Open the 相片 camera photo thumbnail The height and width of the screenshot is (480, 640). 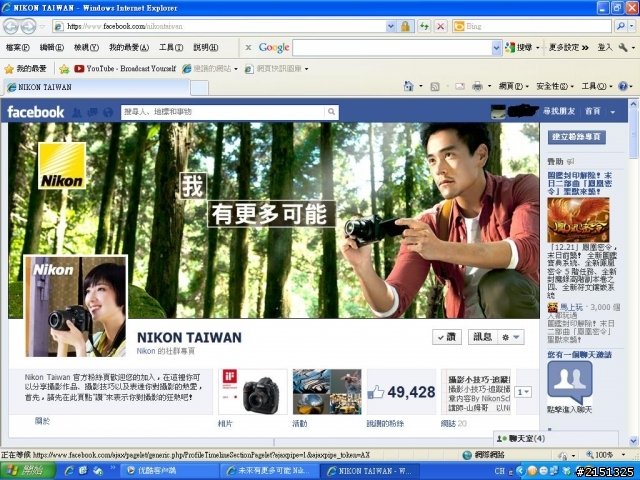[x=253, y=392]
